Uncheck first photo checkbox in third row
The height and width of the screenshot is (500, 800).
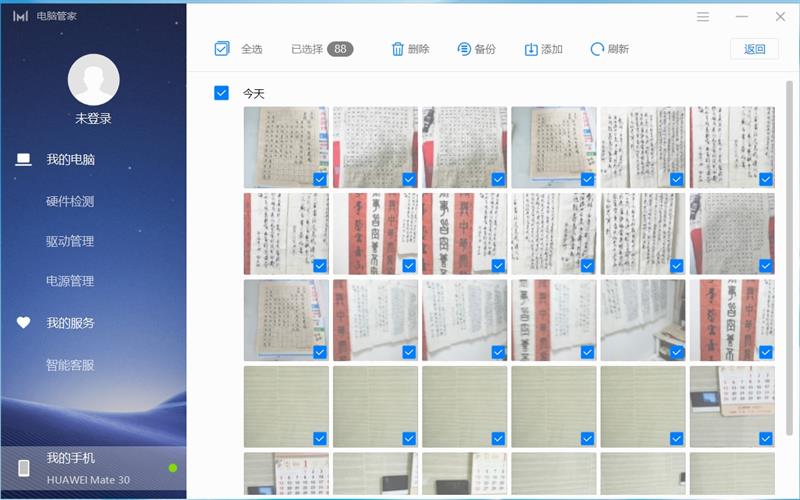coord(320,352)
